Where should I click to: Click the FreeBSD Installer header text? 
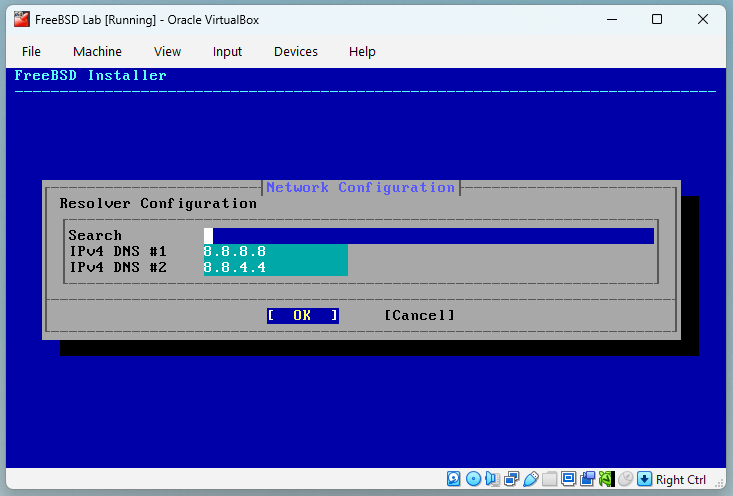[x=91, y=75]
